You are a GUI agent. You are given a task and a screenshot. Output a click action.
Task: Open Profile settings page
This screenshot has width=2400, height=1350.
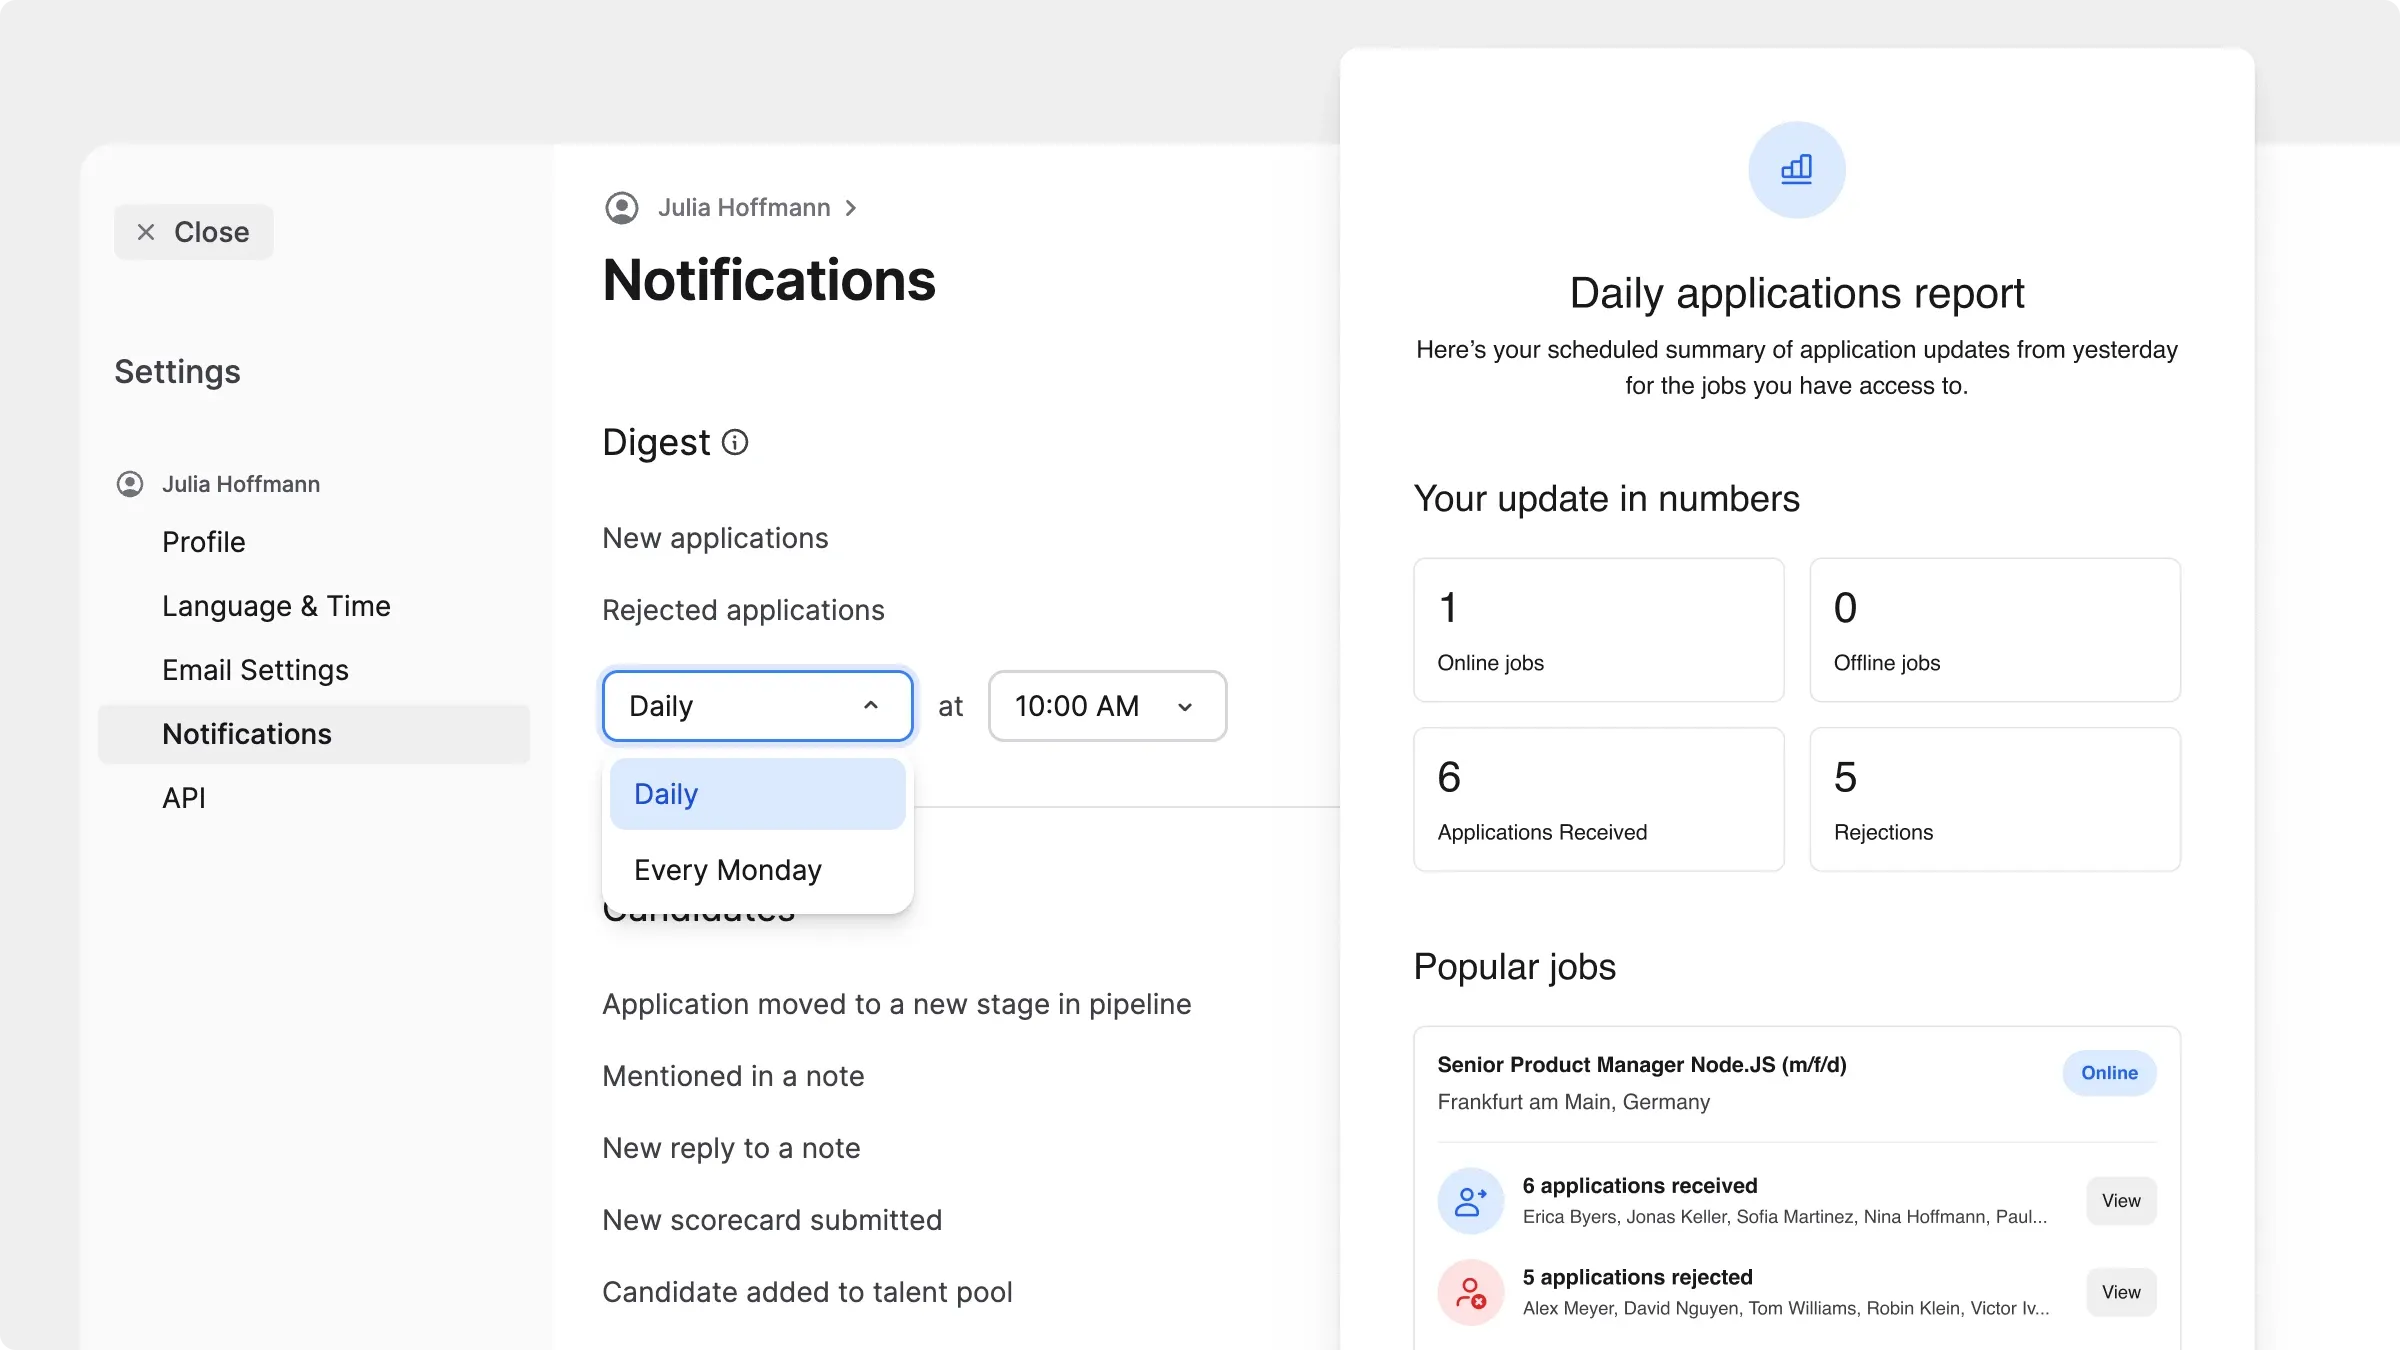(x=204, y=542)
